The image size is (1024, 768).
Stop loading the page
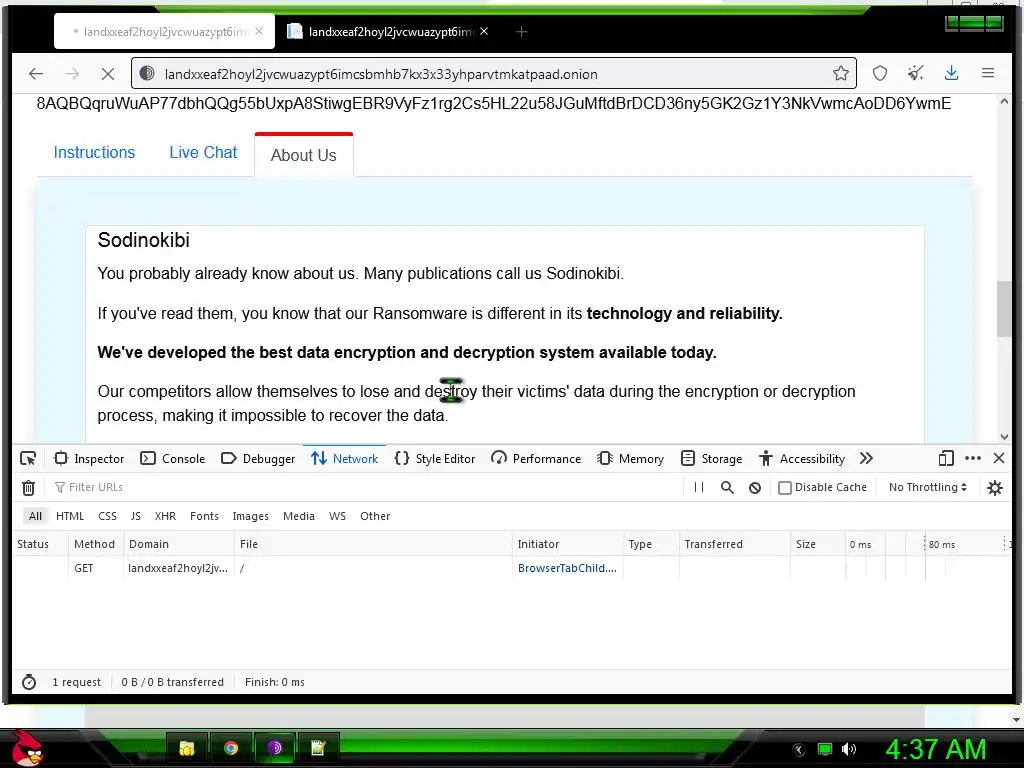point(108,74)
